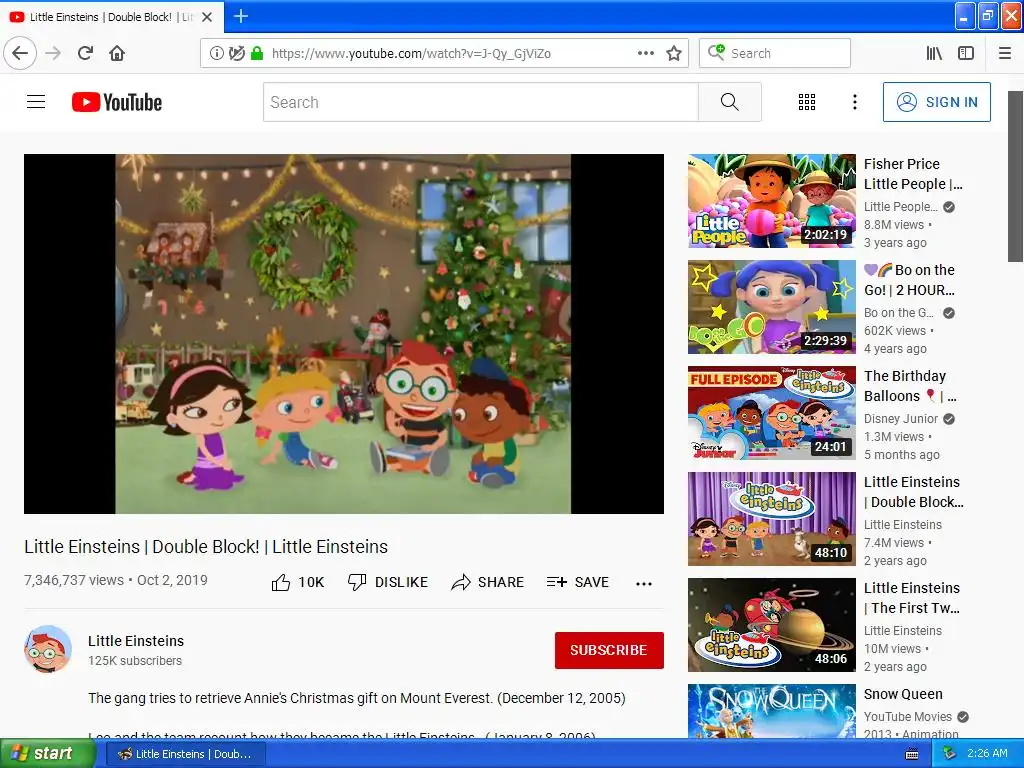
Task: Click The Birthday Balloons video title
Action: pos(910,385)
